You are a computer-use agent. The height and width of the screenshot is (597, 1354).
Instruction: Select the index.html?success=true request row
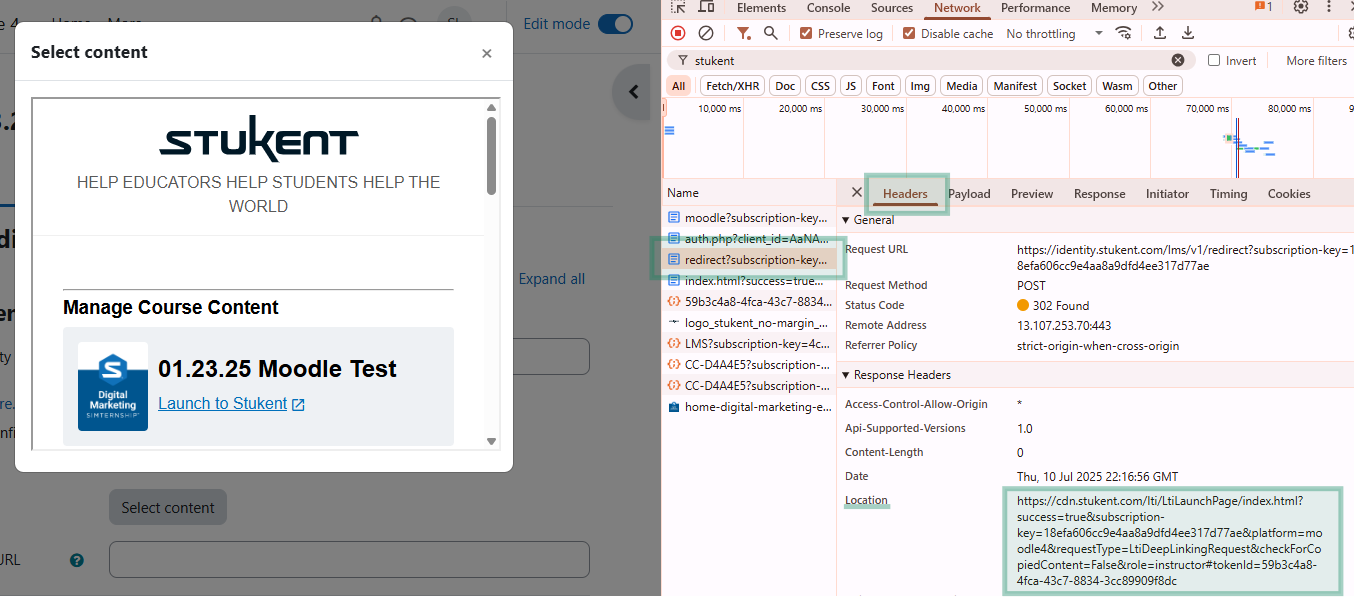(x=749, y=281)
